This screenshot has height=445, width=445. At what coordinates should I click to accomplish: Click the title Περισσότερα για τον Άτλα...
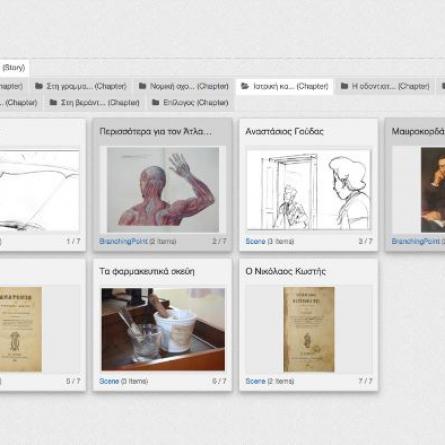(x=155, y=132)
